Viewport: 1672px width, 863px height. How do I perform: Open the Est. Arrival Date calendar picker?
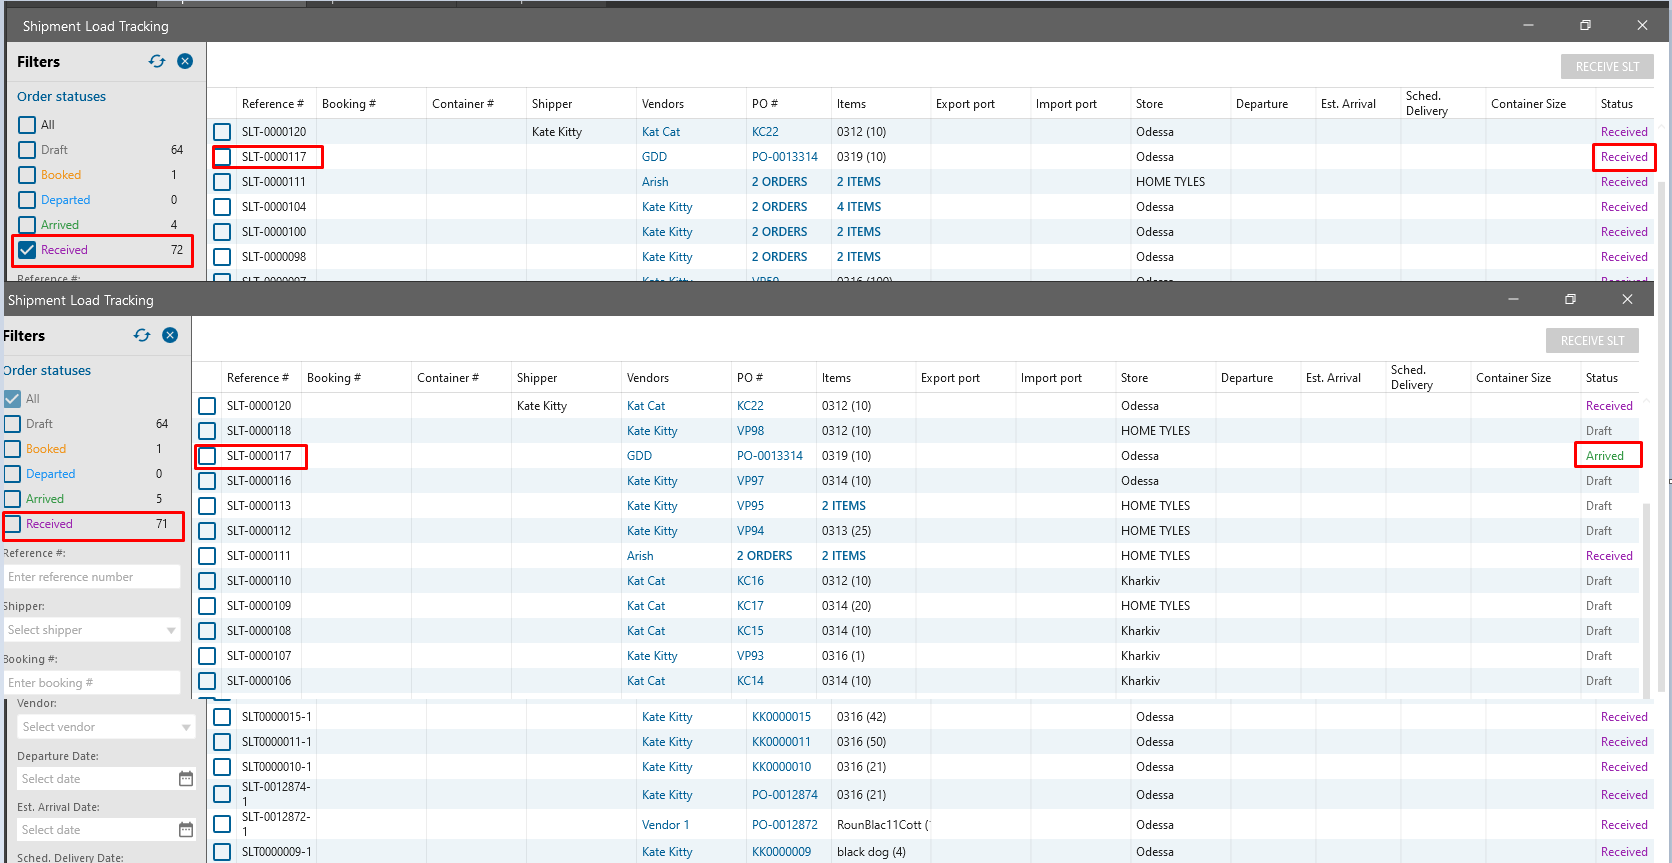(x=186, y=830)
